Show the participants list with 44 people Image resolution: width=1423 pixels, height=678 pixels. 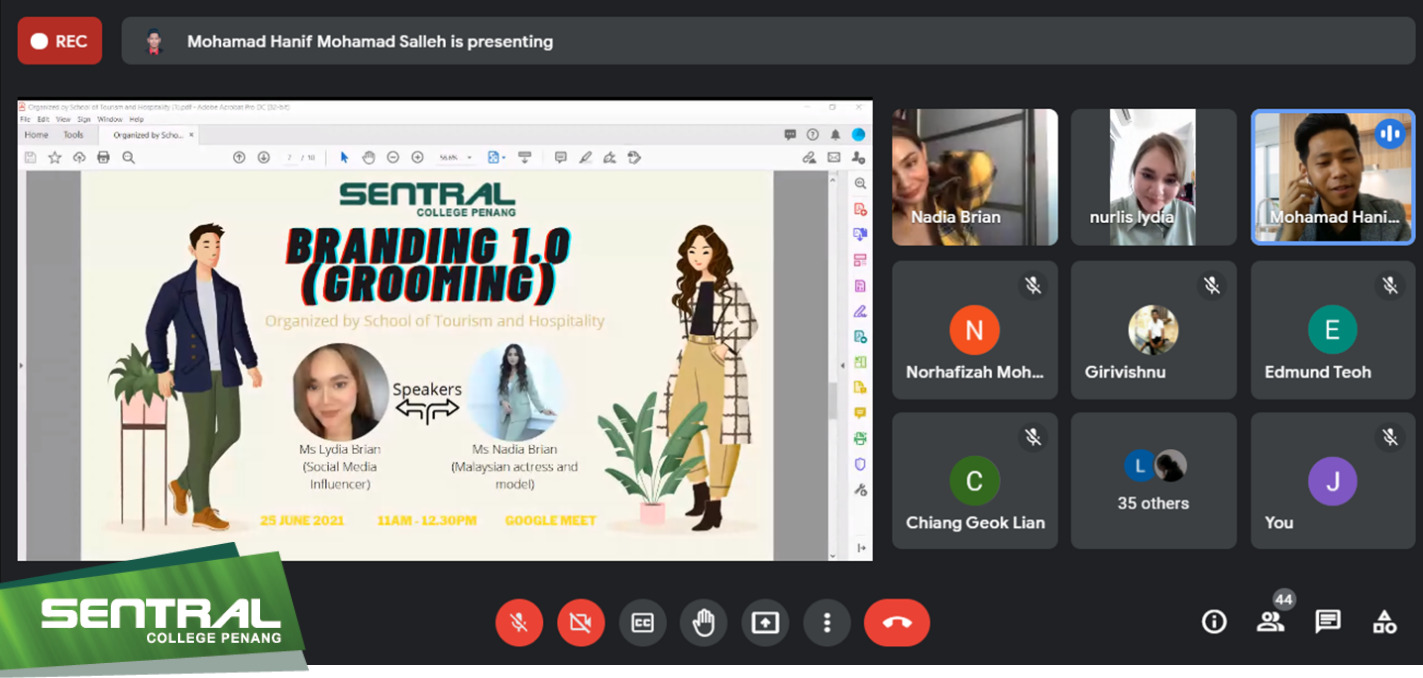pos(1271,622)
